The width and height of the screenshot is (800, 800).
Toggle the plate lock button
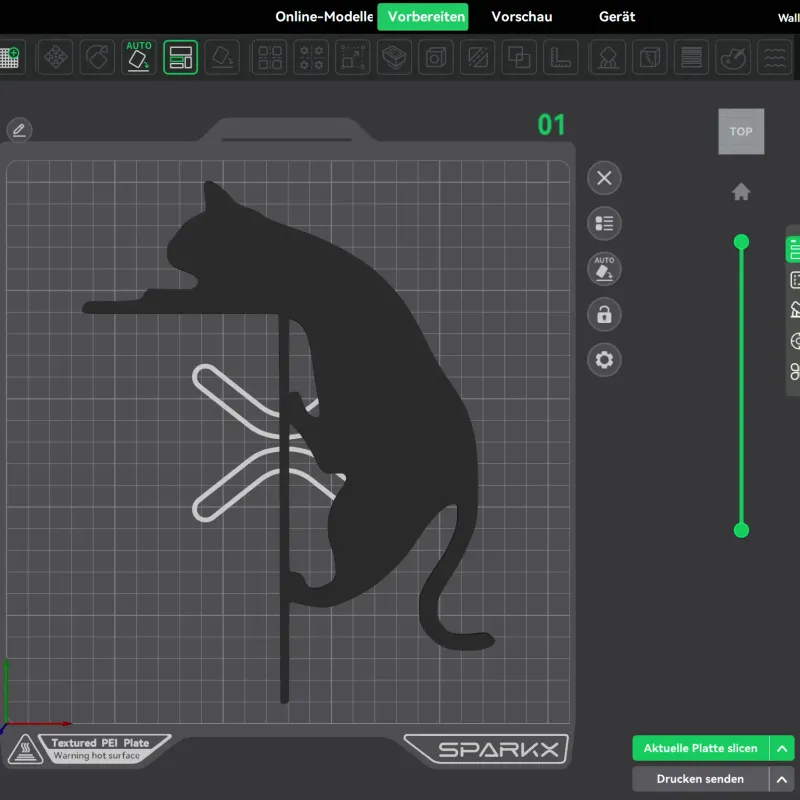coord(604,314)
